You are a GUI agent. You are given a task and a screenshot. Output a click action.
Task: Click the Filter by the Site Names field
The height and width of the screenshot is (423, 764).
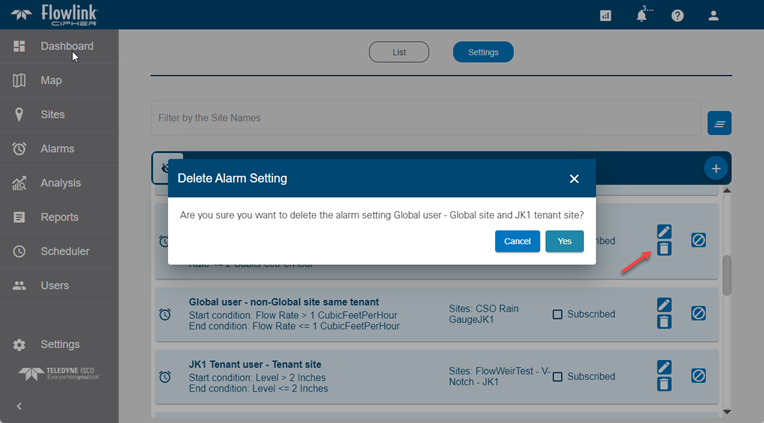click(x=425, y=118)
